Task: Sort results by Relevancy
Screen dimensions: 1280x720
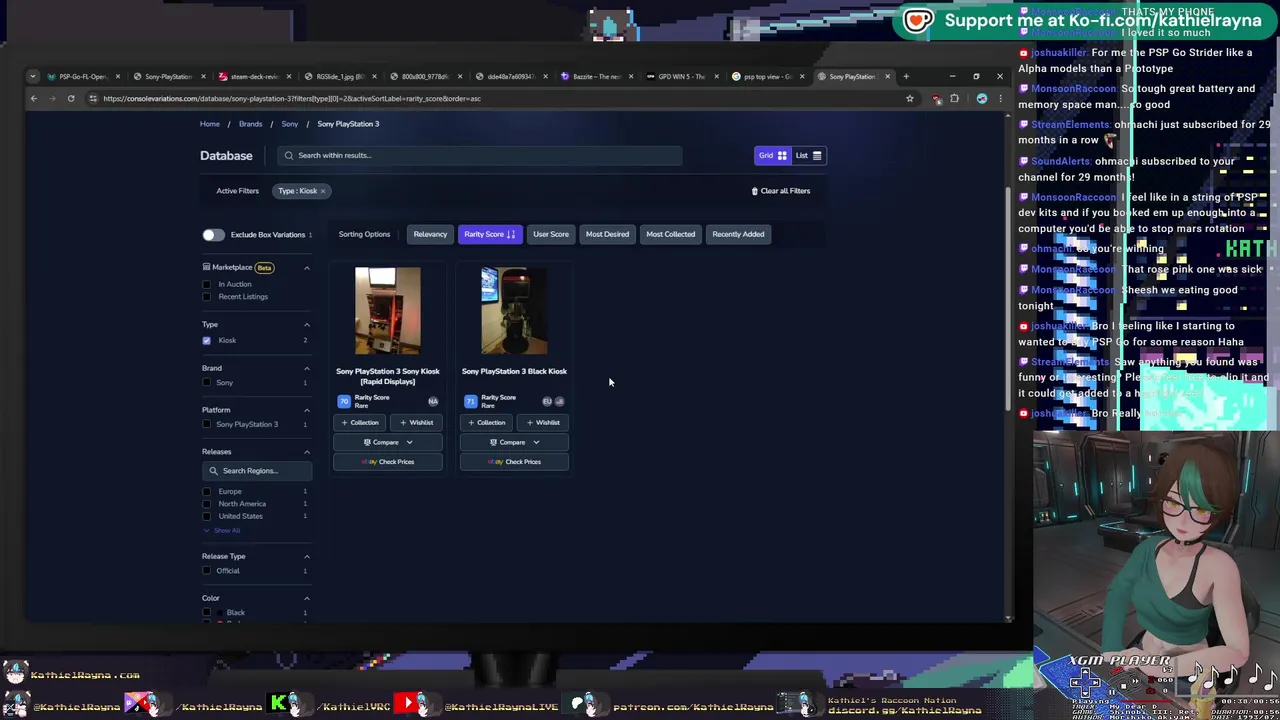Action: click(430, 234)
